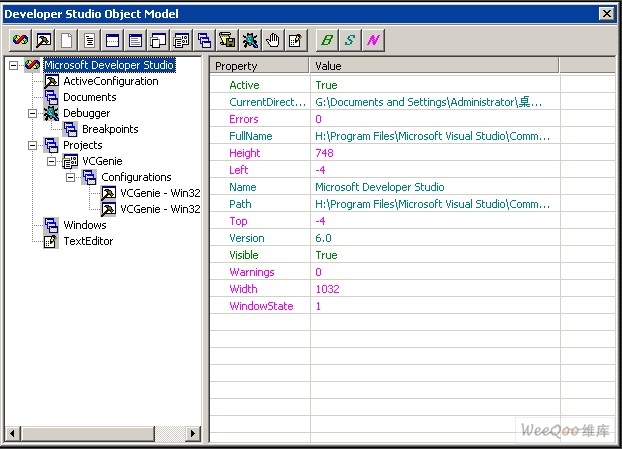Click the hammer icon in the toolbar
622x449 pixels.
pos(44,41)
